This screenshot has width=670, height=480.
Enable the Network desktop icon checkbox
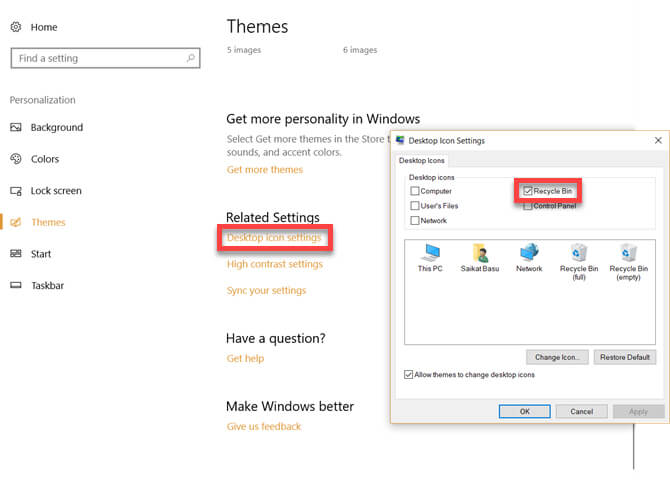point(414,221)
